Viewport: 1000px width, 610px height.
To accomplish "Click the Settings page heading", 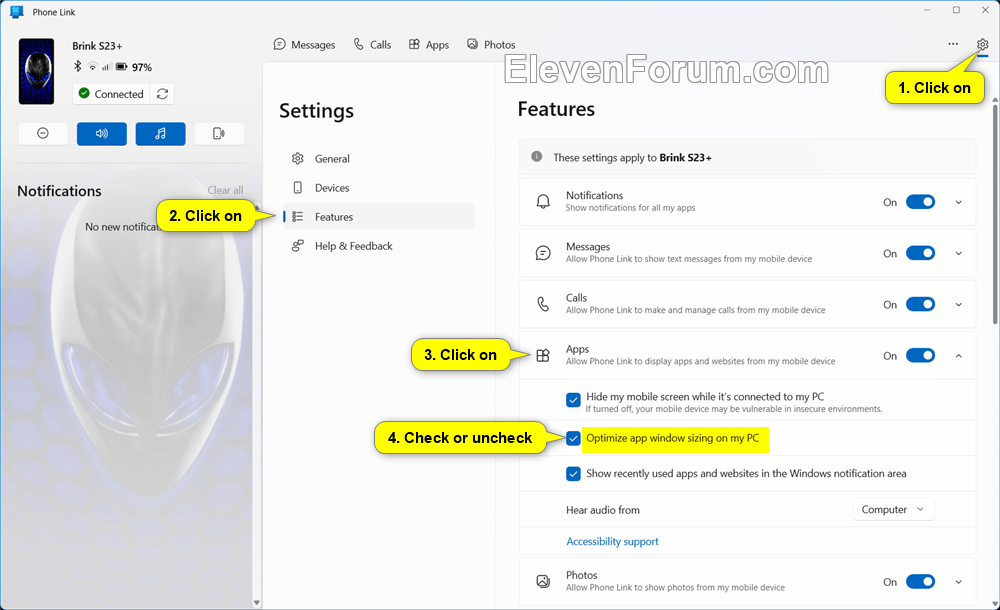I will click(316, 111).
